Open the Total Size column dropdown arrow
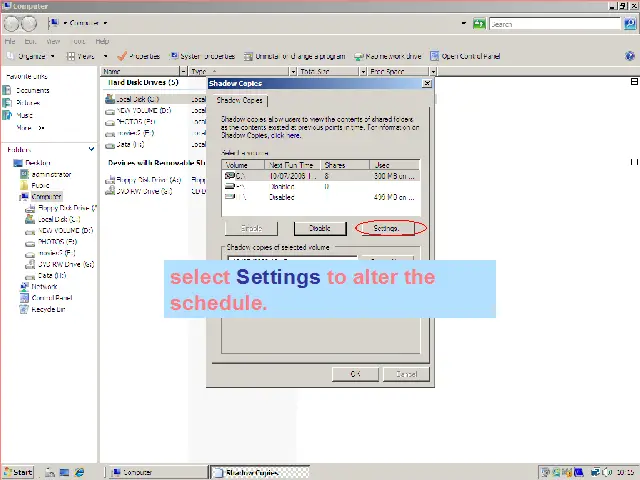 tap(363, 71)
